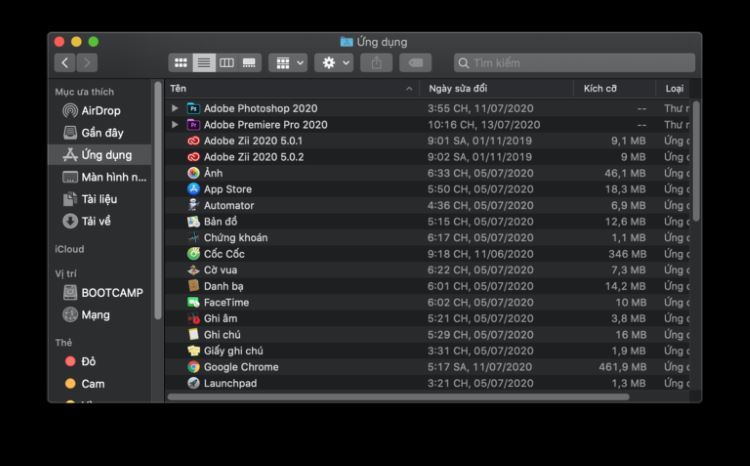Select the Chứng khoán app icon
Viewport: 750px width, 466px height.
tap(193, 238)
